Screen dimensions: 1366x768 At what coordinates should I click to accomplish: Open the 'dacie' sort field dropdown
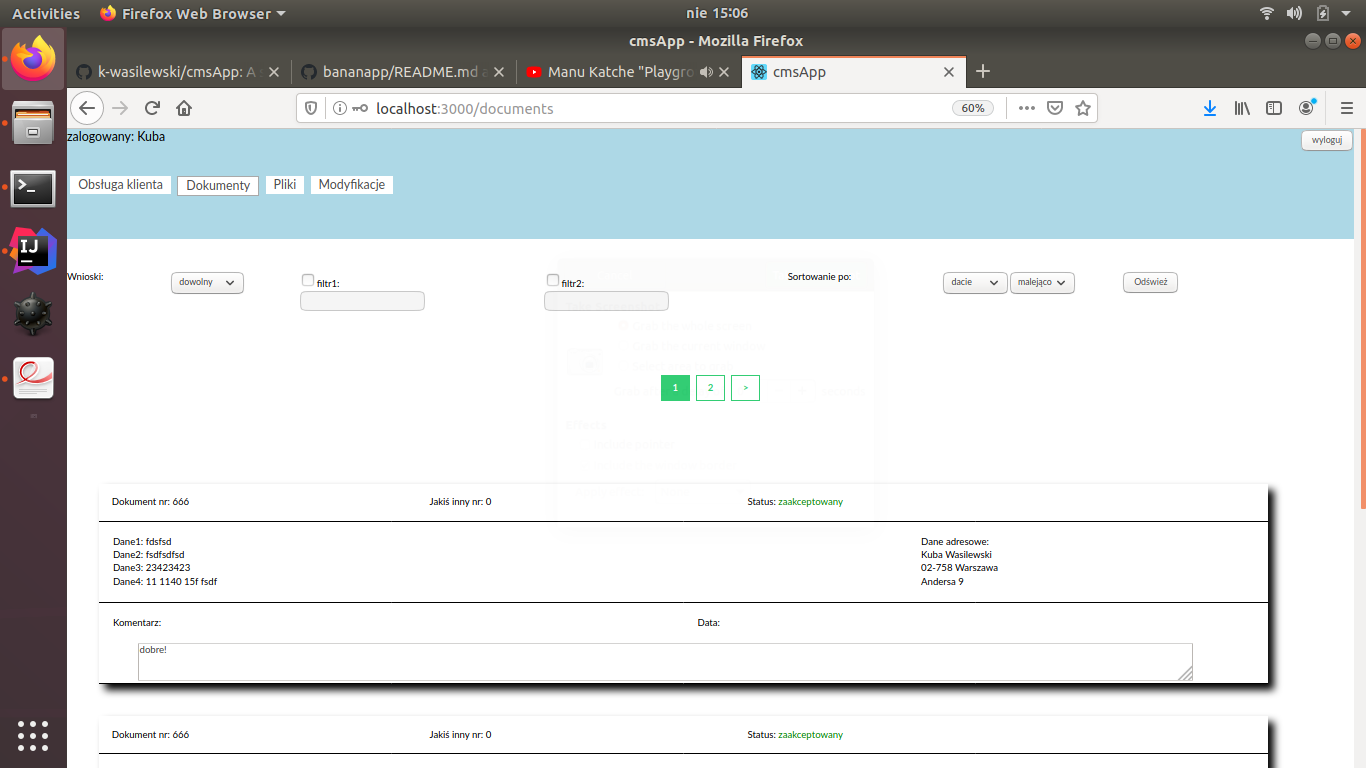tap(975, 283)
